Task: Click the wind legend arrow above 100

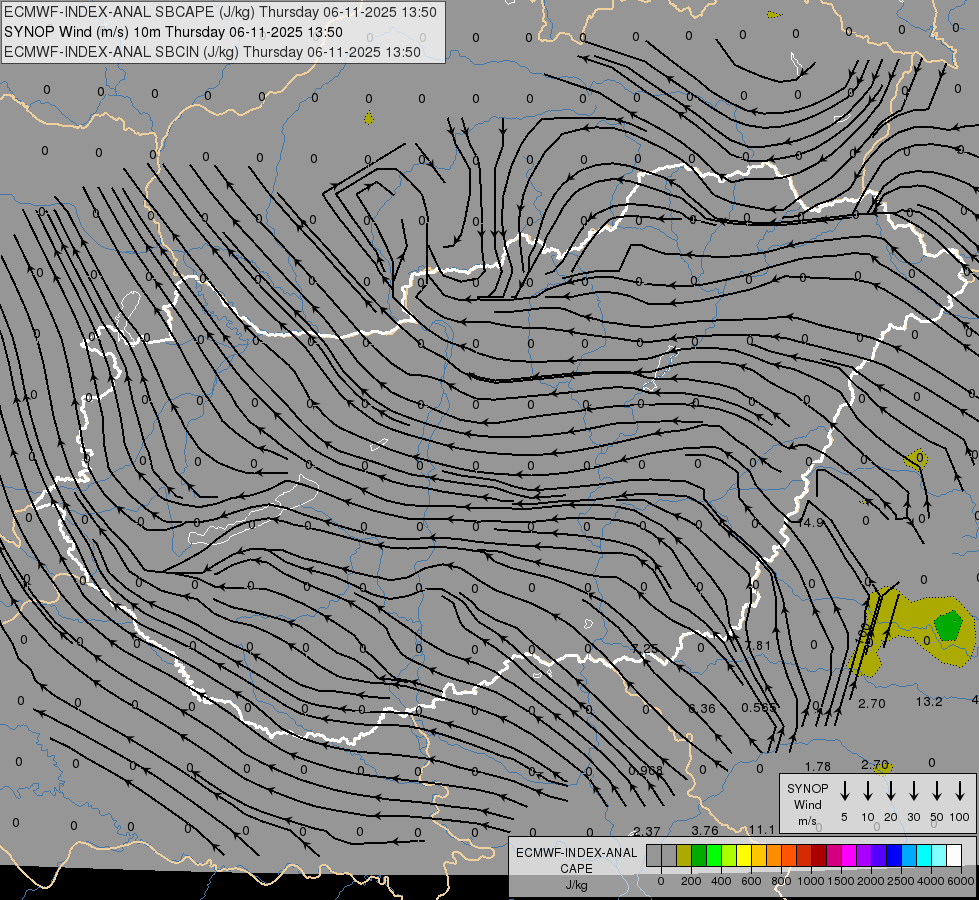Action: [960, 791]
